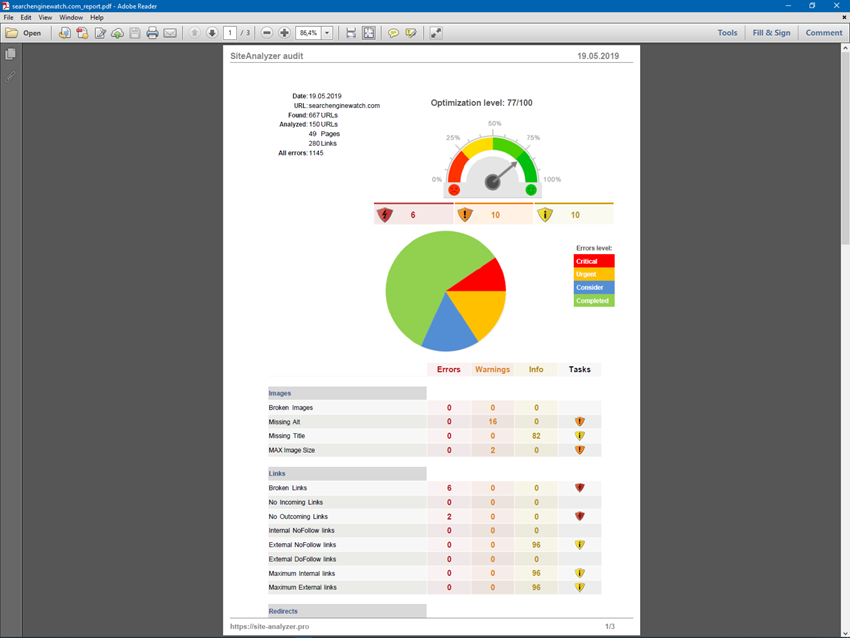The image size is (850, 638).
Task: Click the scrollbar up arrow
Action: click(x=845, y=48)
